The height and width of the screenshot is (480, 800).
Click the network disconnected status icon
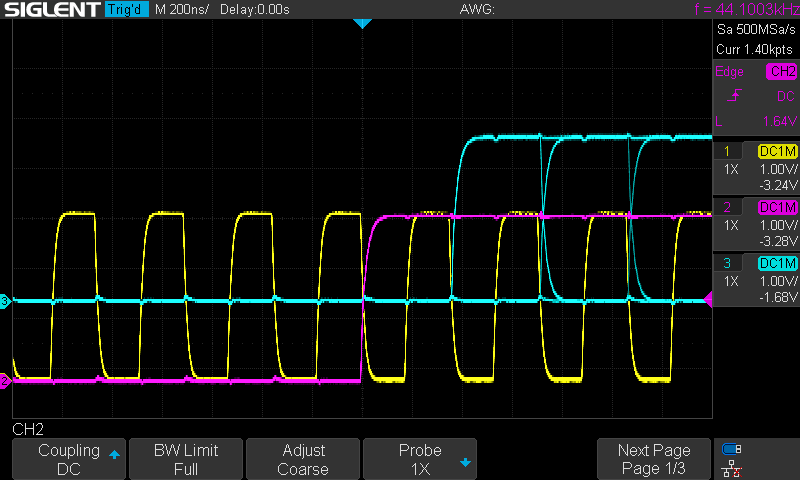click(732, 469)
